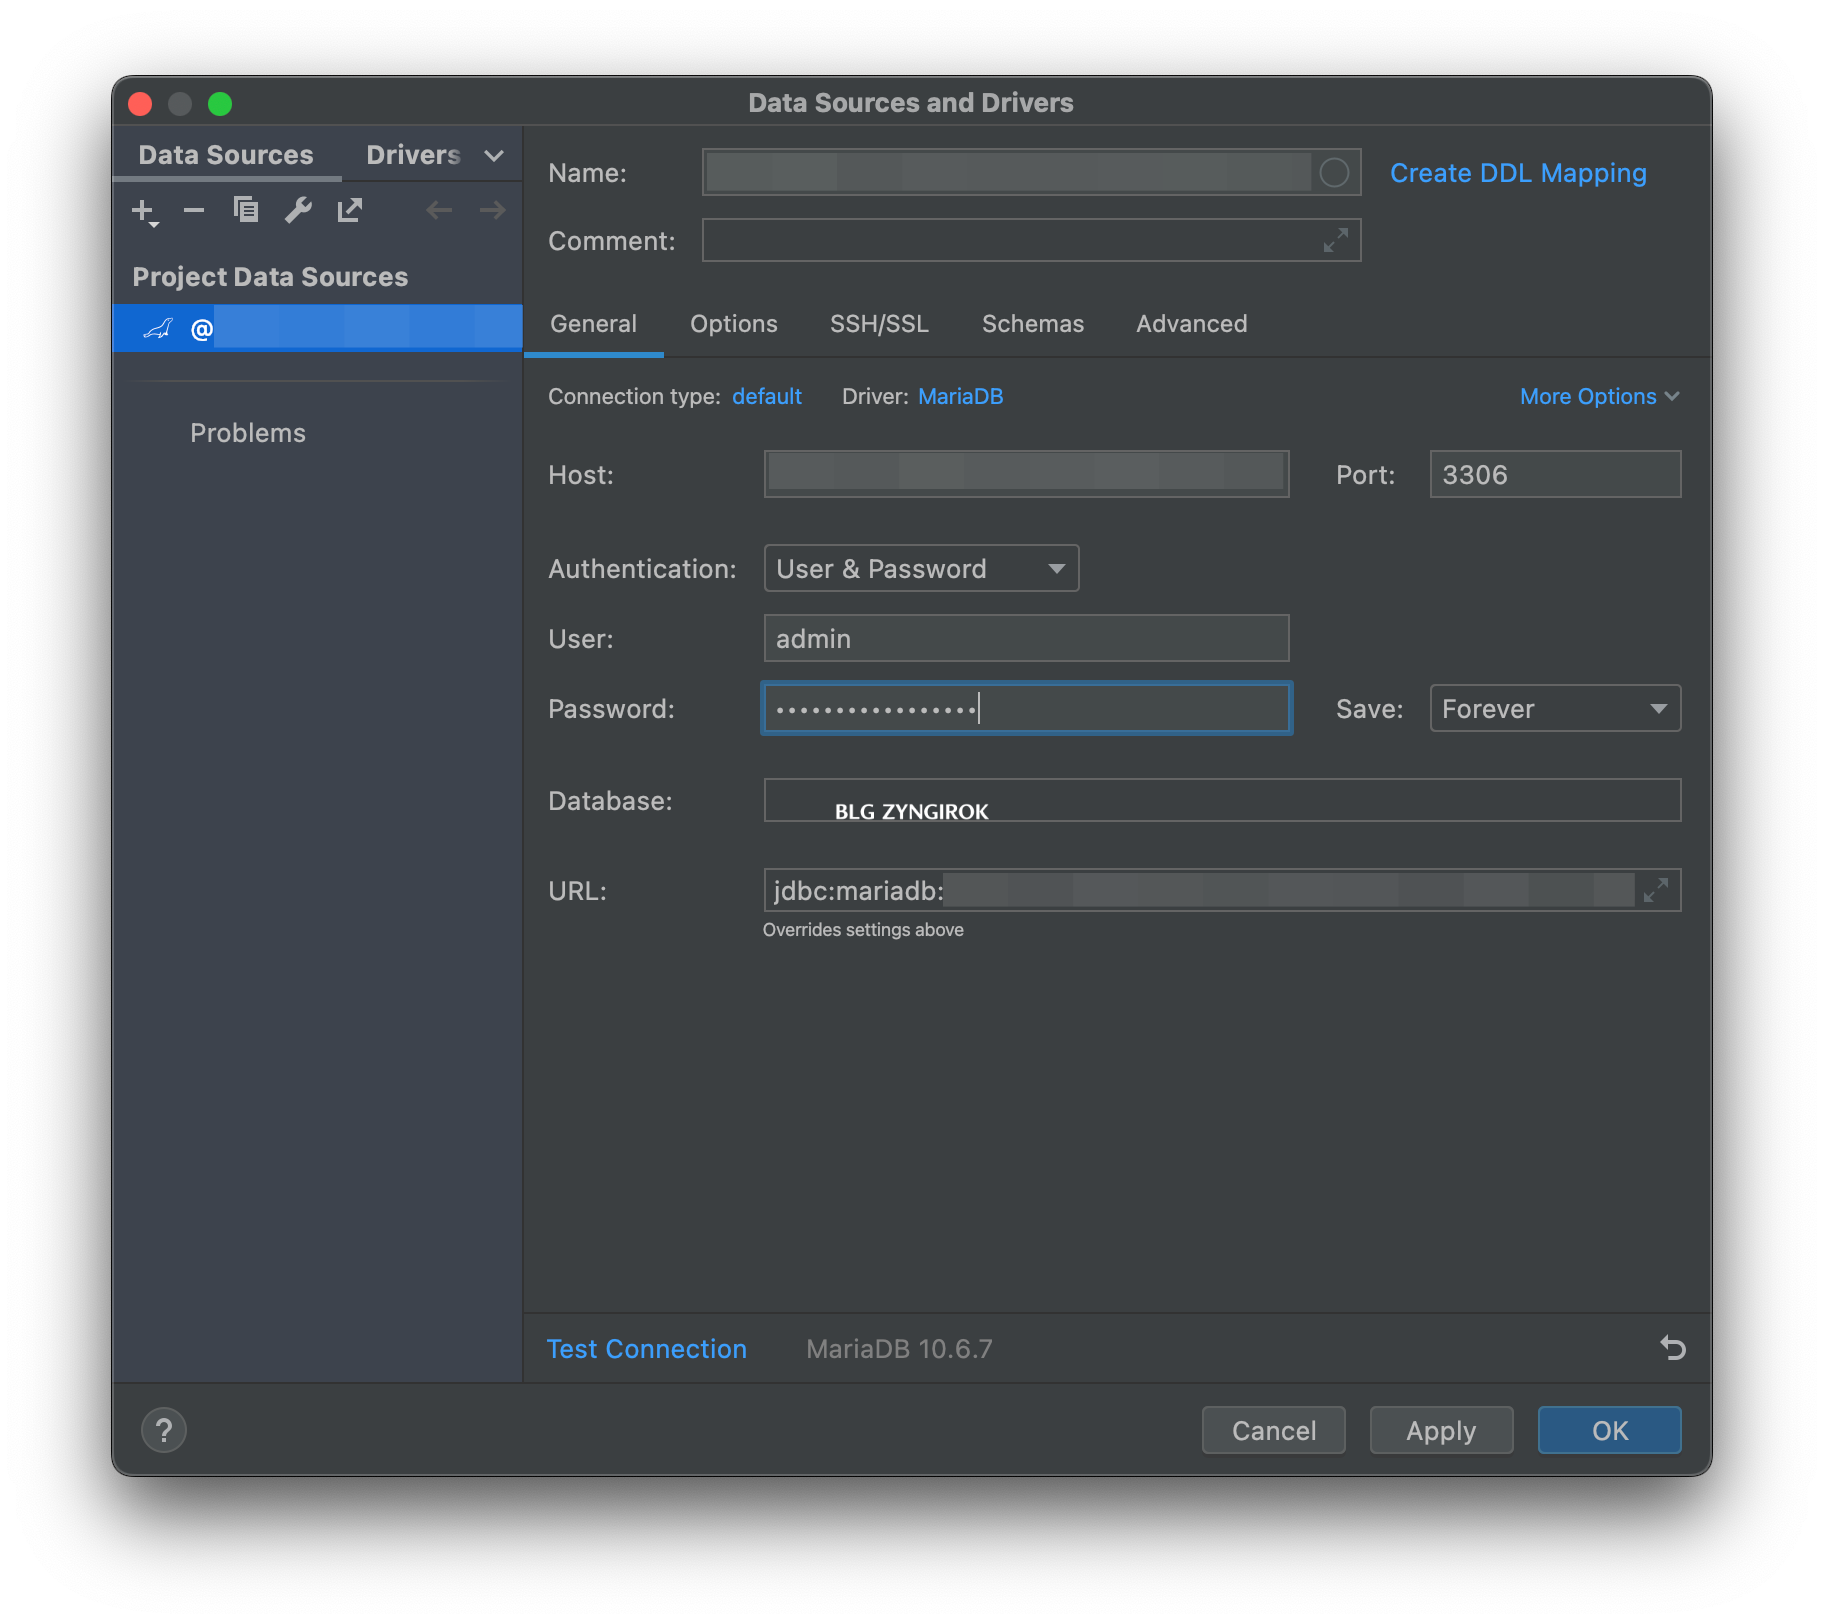Open the Options tab
The image size is (1824, 1624).
[x=733, y=324]
